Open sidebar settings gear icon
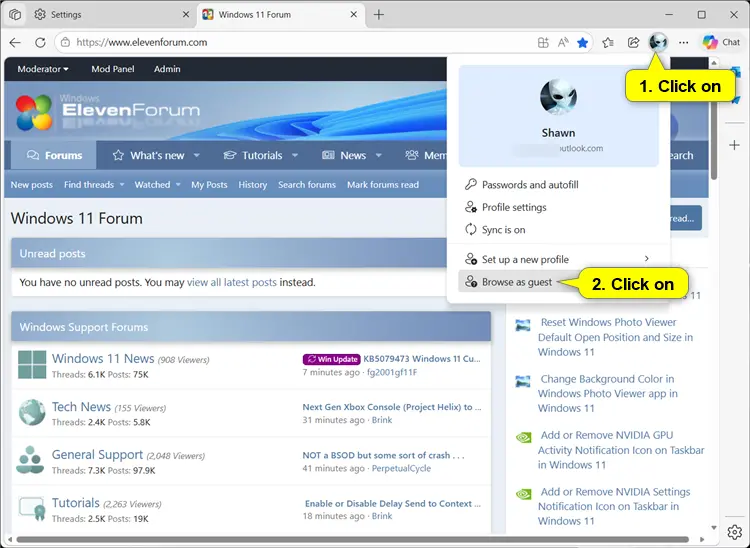750x548 pixels. [735, 532]
